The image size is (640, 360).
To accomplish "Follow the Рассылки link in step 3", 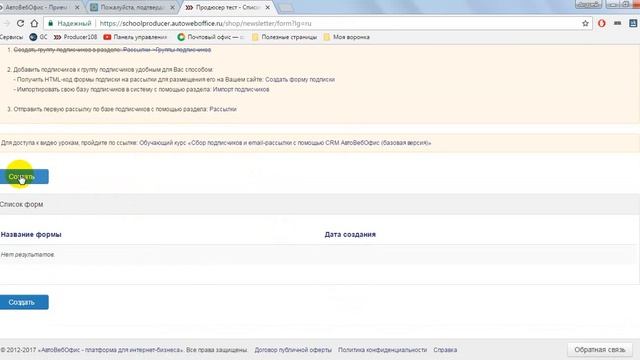I will pyautogui.click(x=223, y=109).
